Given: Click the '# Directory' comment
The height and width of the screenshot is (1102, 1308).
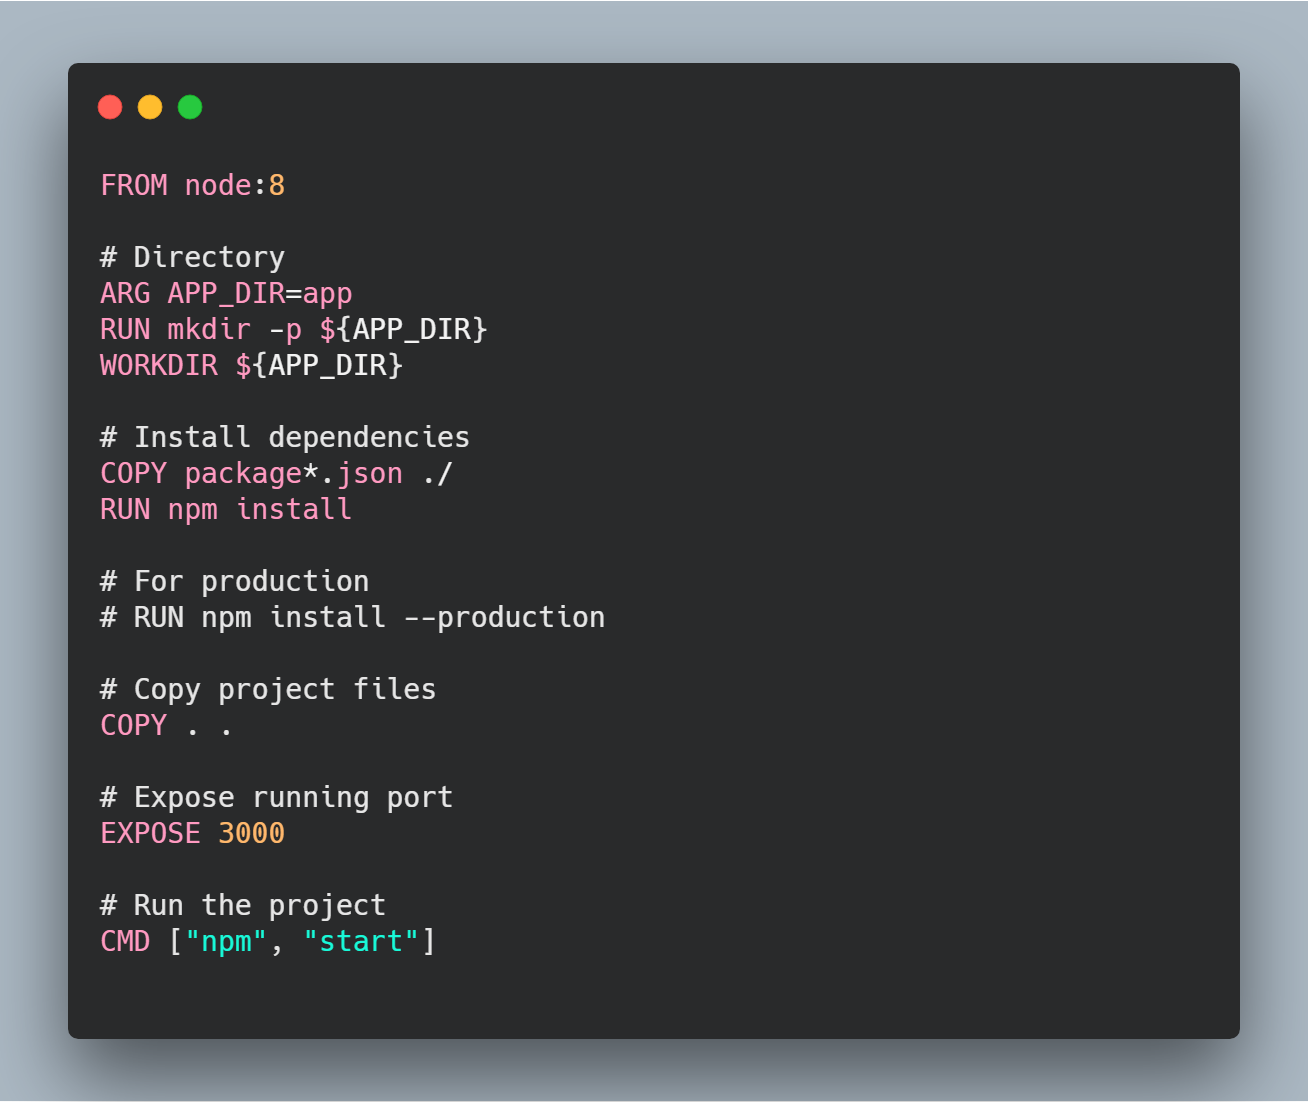Looking at the screenshot, I should (193, 257).
